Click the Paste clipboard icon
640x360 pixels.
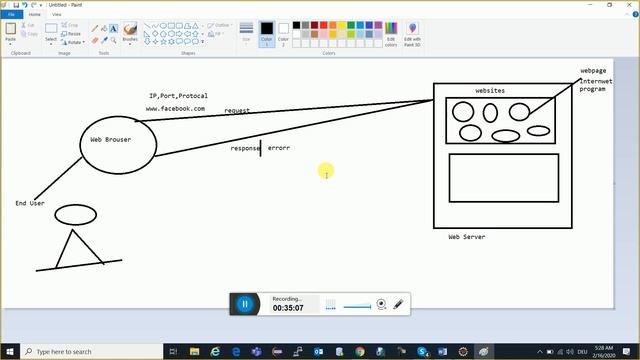(x=11, y=29)
